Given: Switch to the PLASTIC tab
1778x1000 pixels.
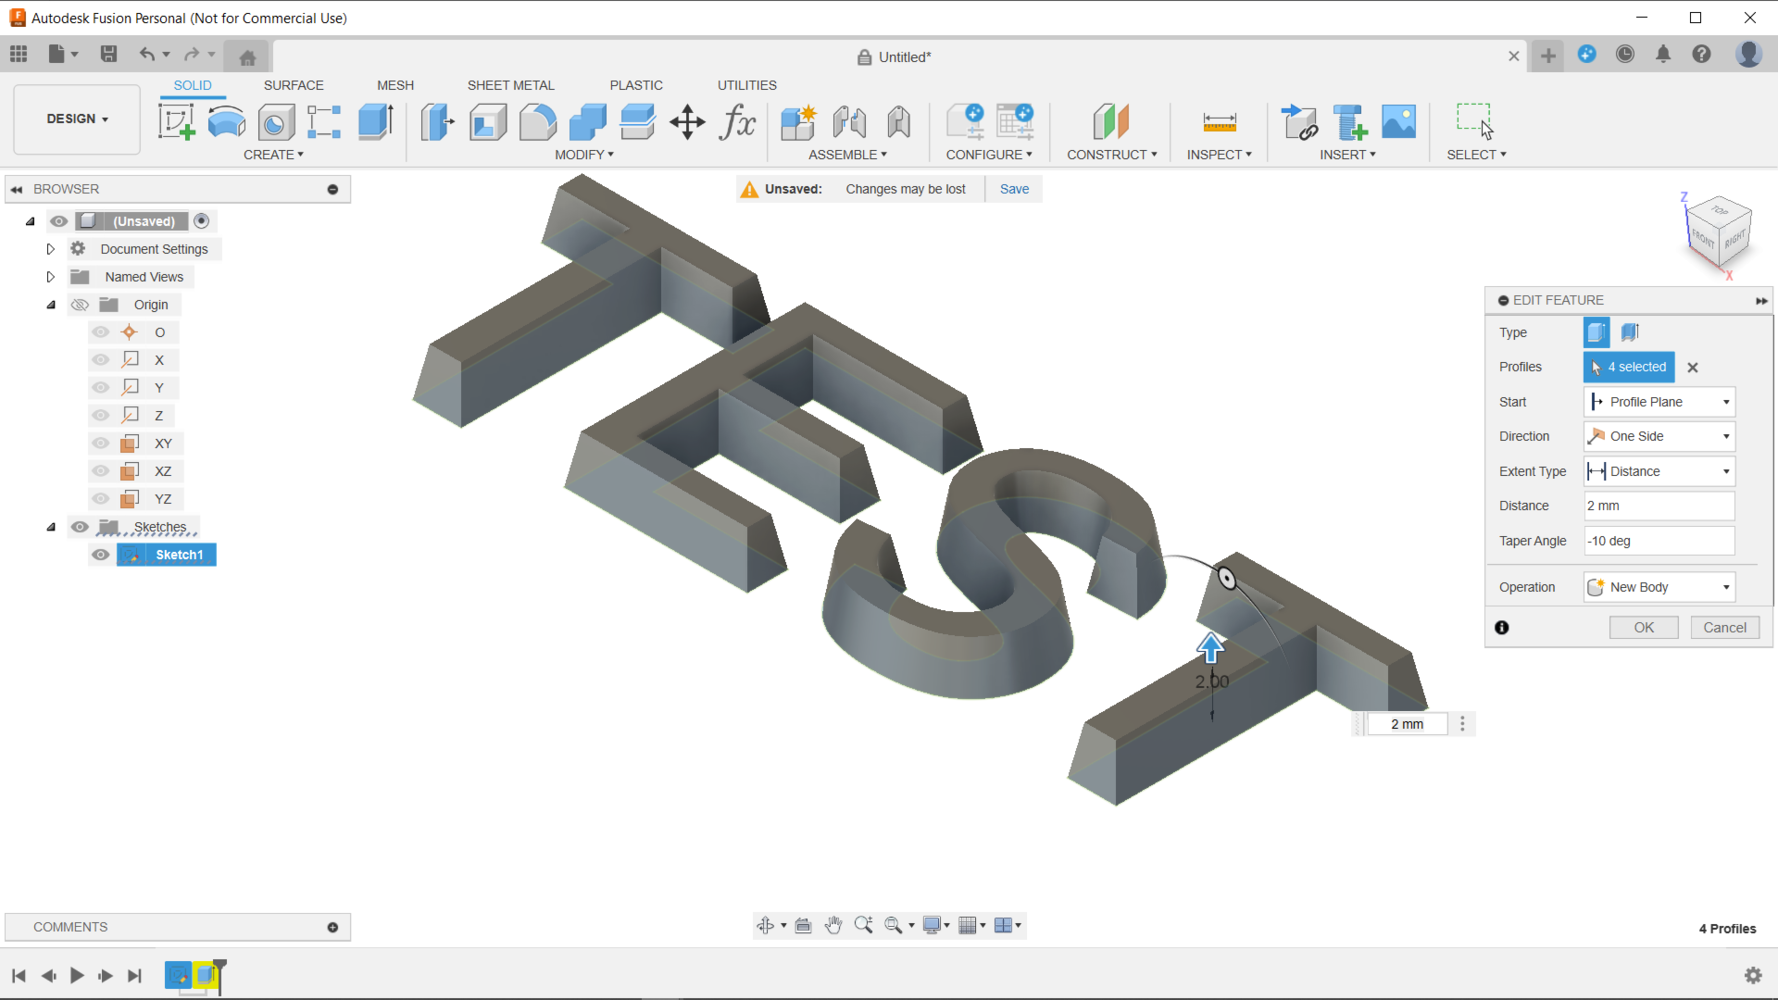Looking at the screenshot, I should (x=636, y=85).
